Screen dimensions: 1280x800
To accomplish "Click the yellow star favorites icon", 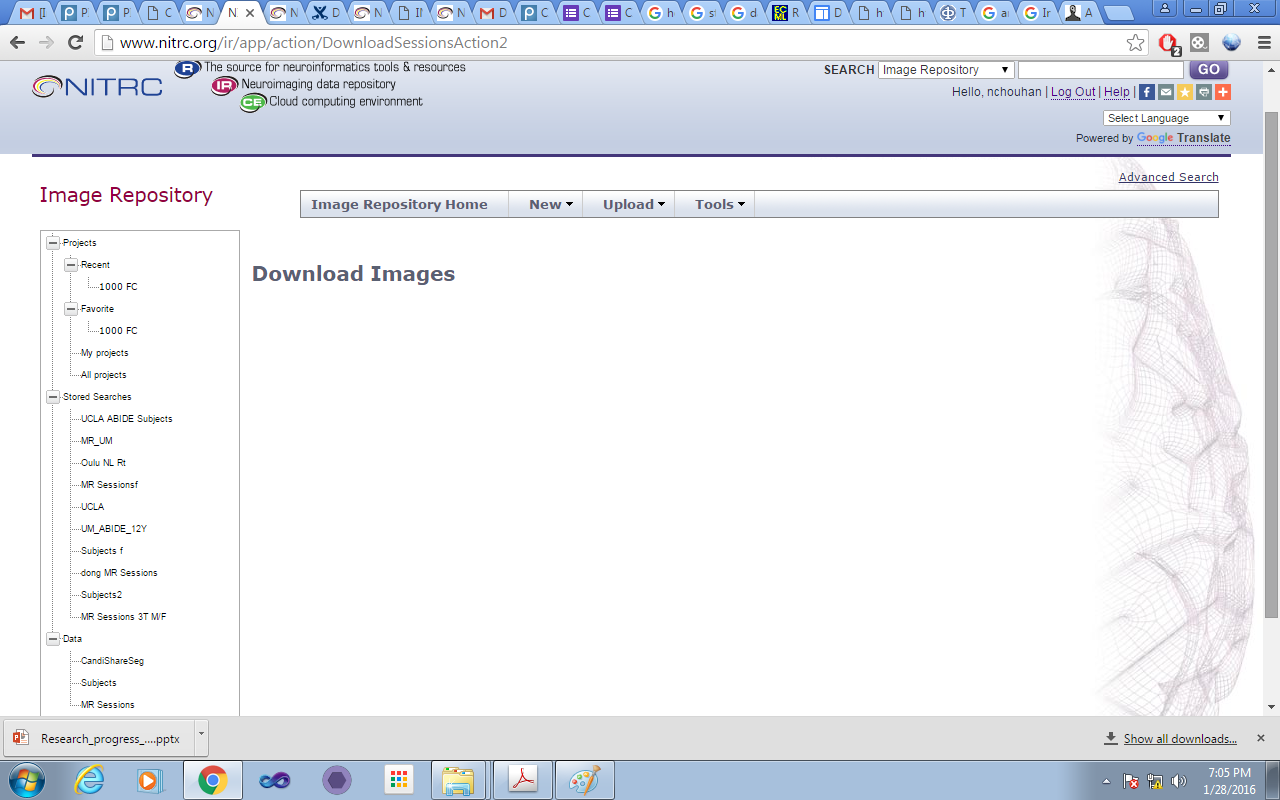I will (1185, 92).
